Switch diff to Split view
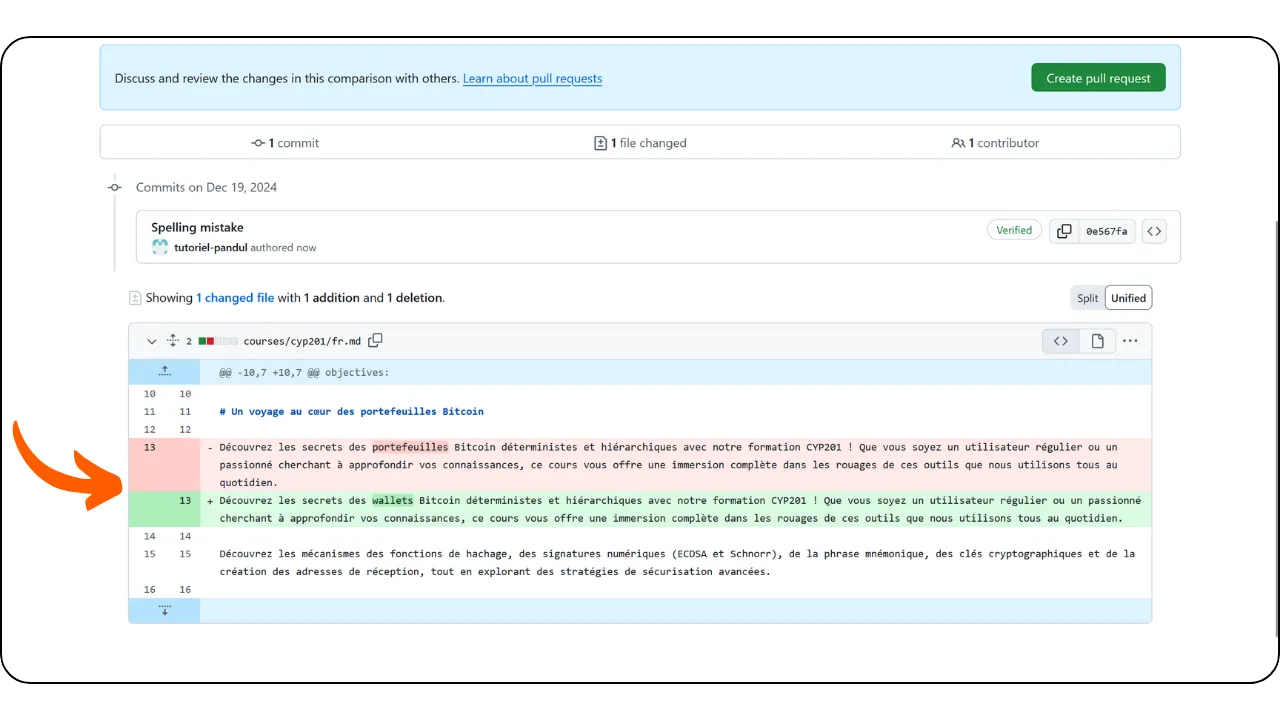The image size is (1280, 720). 1087,298
